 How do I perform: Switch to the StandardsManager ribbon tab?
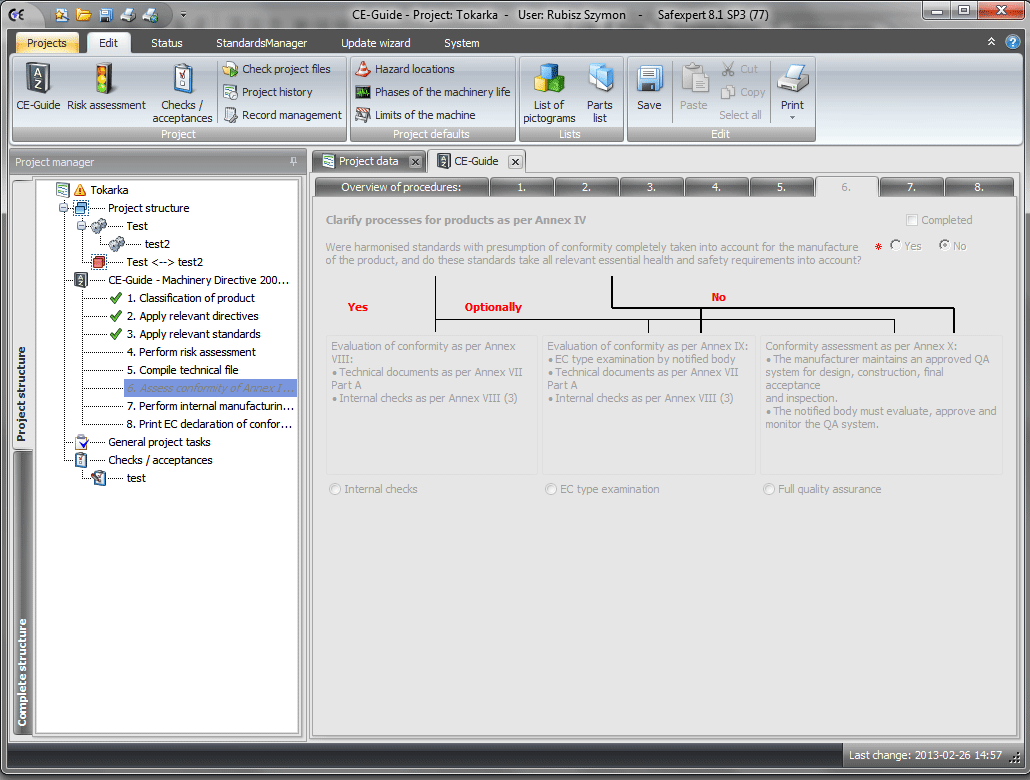point(261,43)
